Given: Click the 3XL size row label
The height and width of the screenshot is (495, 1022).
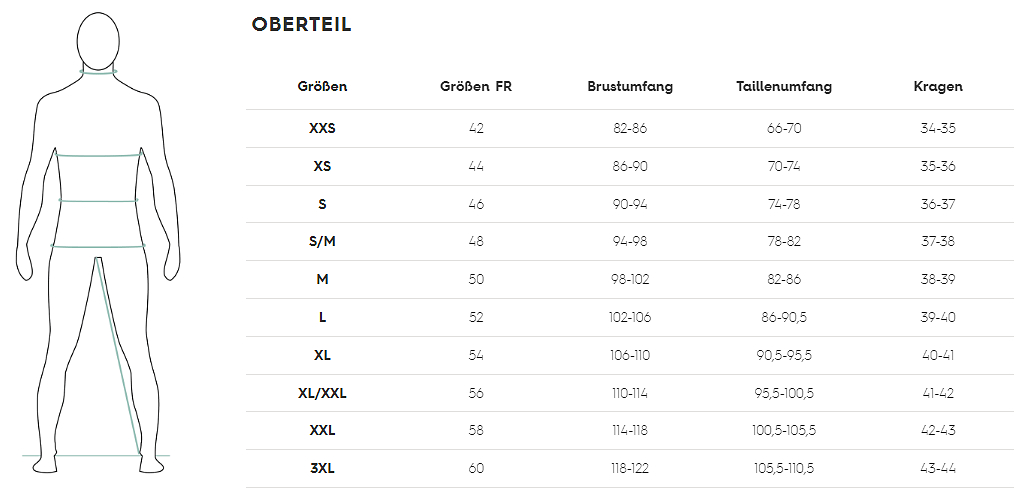Looking at the screenshot, I should (x=323, y=468).
